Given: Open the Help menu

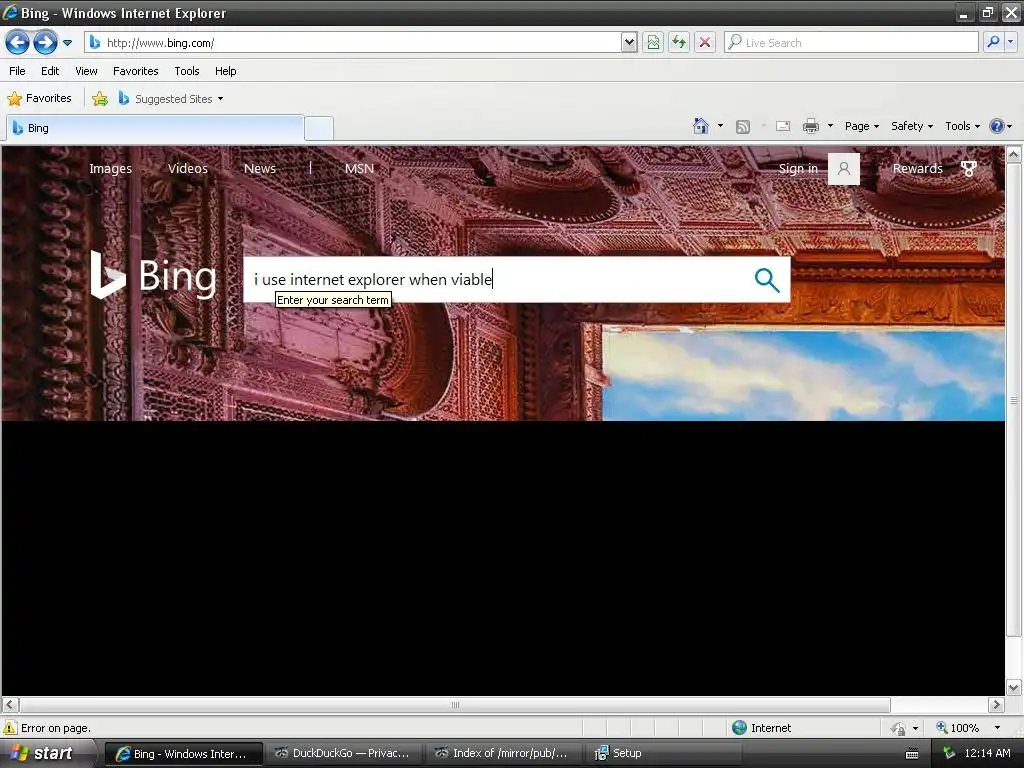Looking at the screenshot, I should (x=225, y=71).
